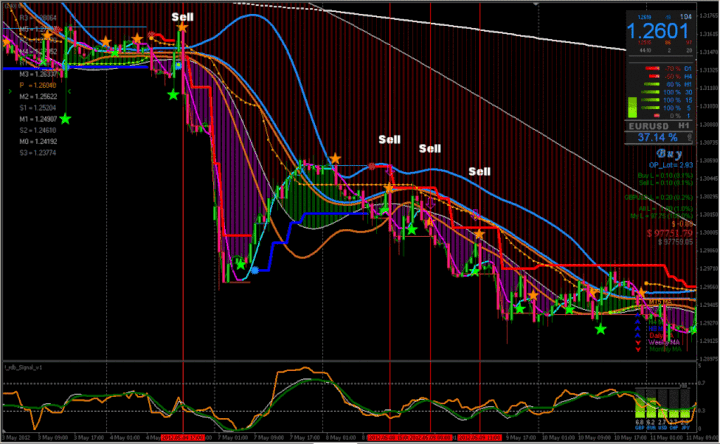Click the 7 May 09:00 time axis label
This screenshot has width=720, height=444.
[271, 438]
